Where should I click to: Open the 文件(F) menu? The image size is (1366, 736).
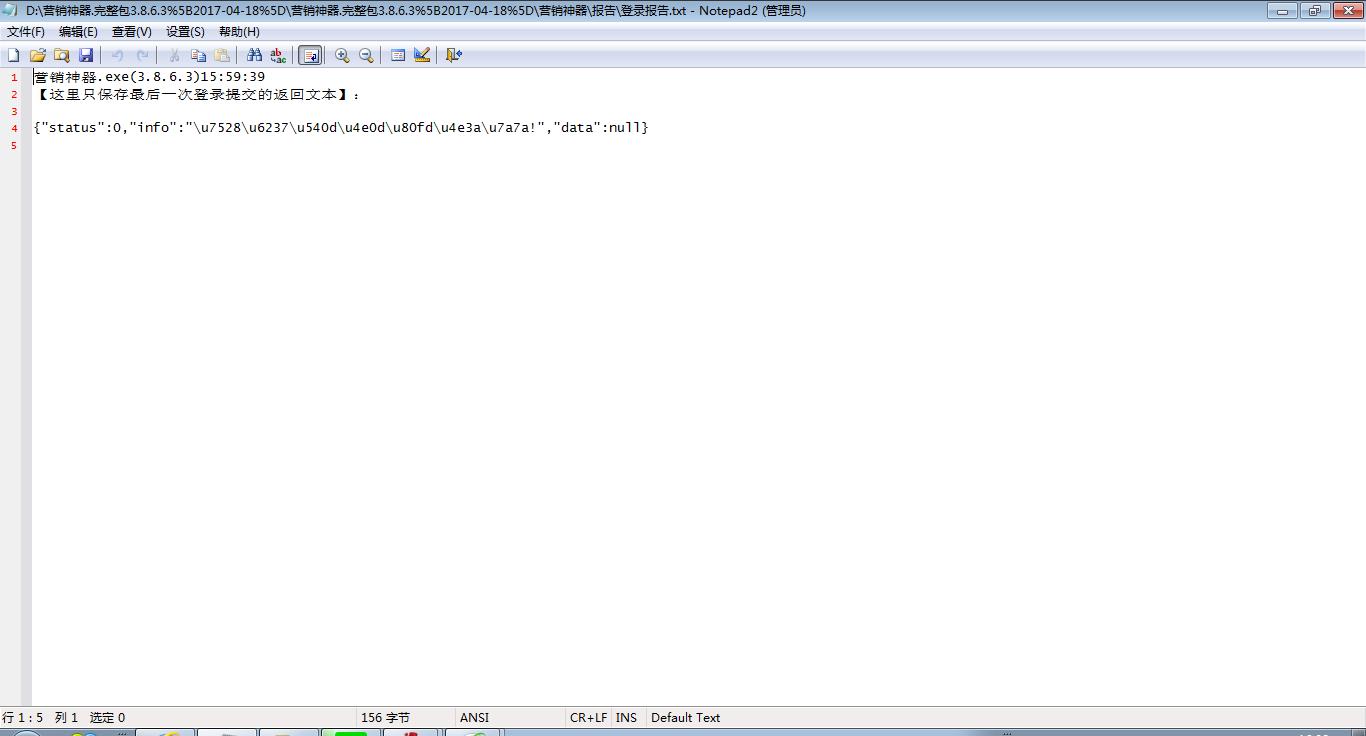[26, 32]
